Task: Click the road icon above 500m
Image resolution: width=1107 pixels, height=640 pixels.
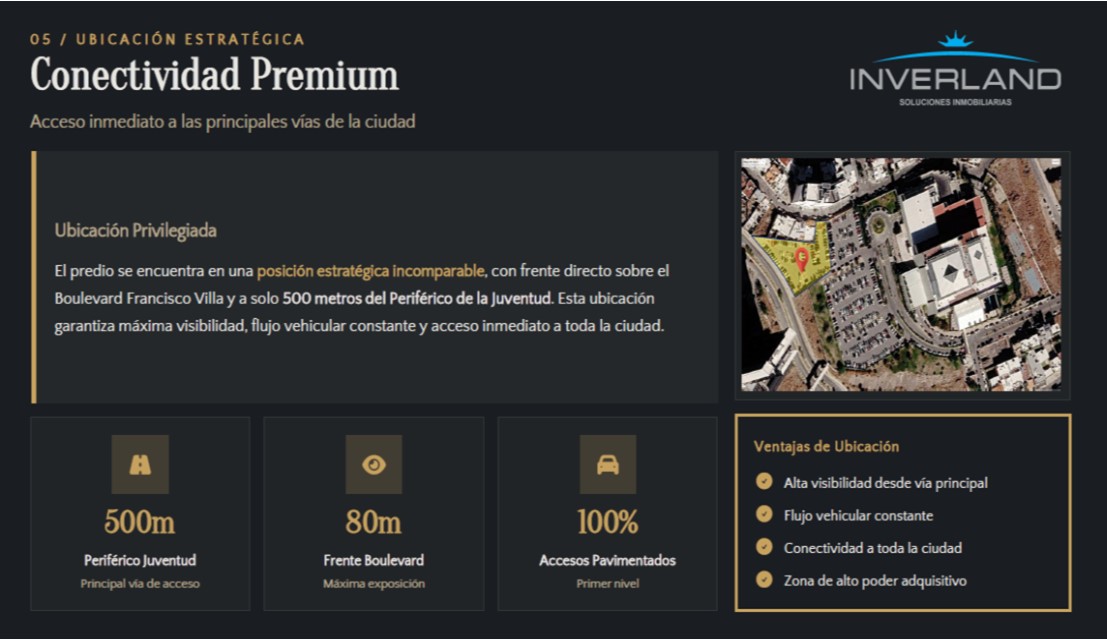Action: coord(140,464)
